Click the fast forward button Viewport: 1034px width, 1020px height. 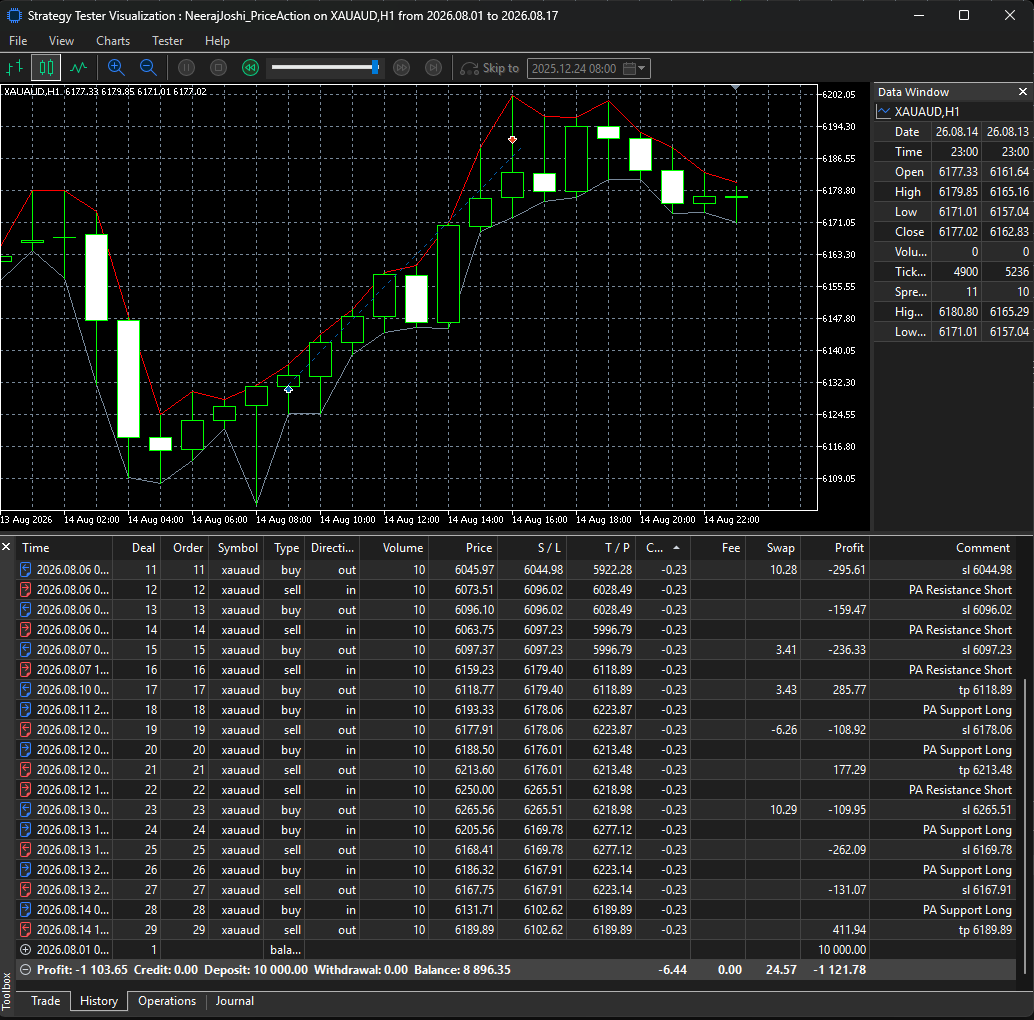[x=401, y=67]
